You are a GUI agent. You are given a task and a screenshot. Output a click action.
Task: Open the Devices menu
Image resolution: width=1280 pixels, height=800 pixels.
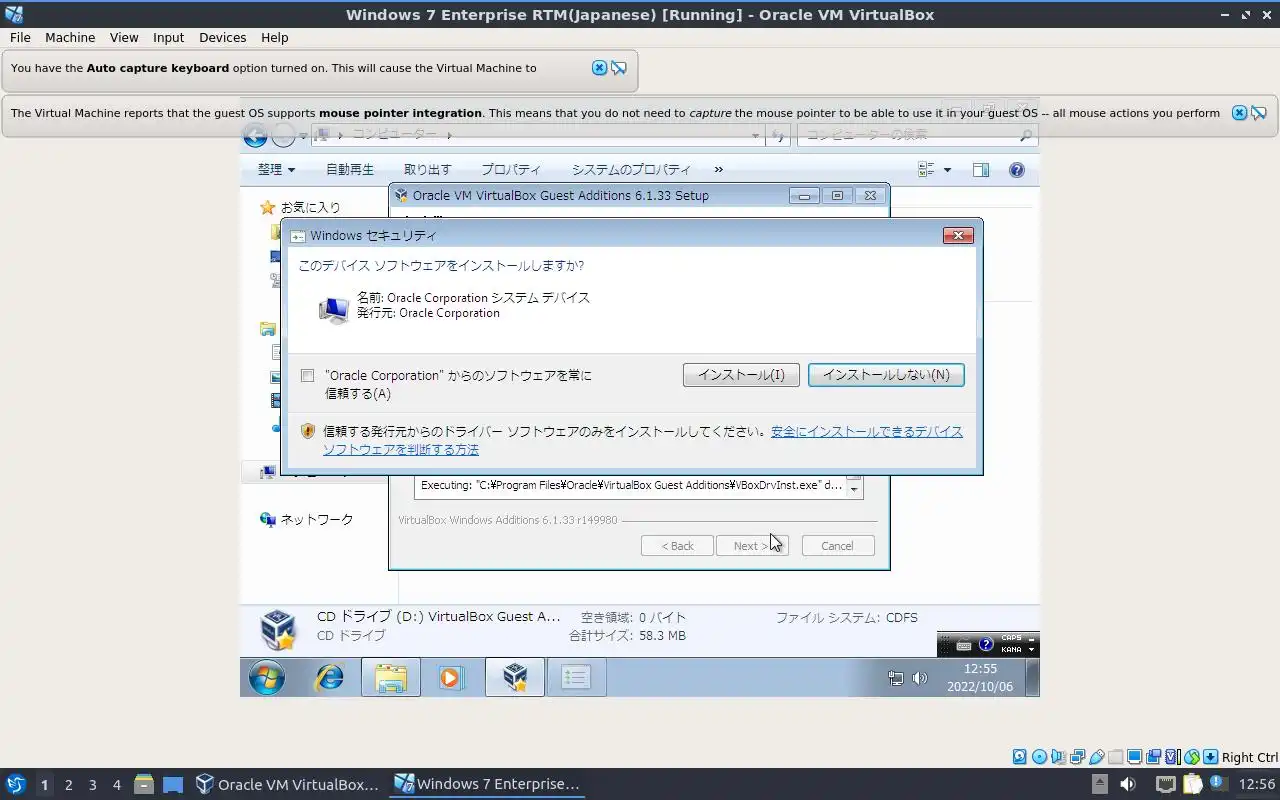click(x=222, y=37)
